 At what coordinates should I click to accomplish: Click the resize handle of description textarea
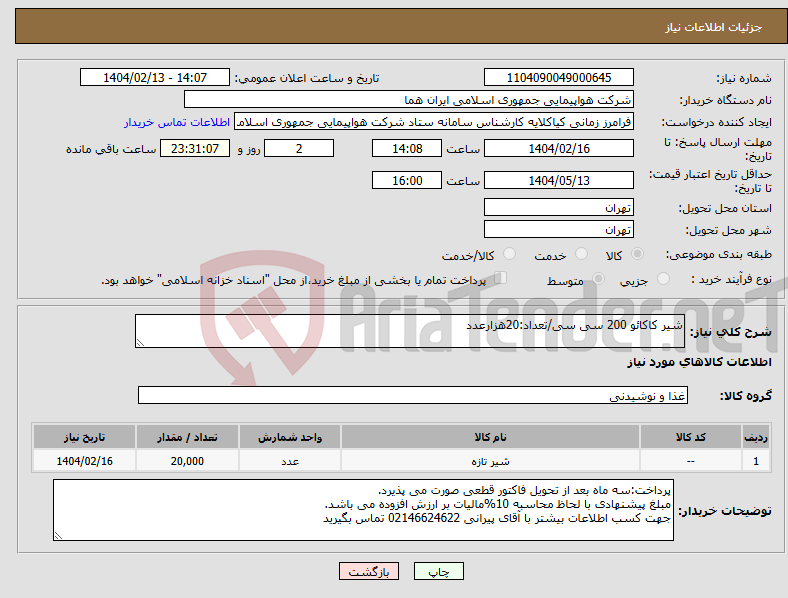140,343
